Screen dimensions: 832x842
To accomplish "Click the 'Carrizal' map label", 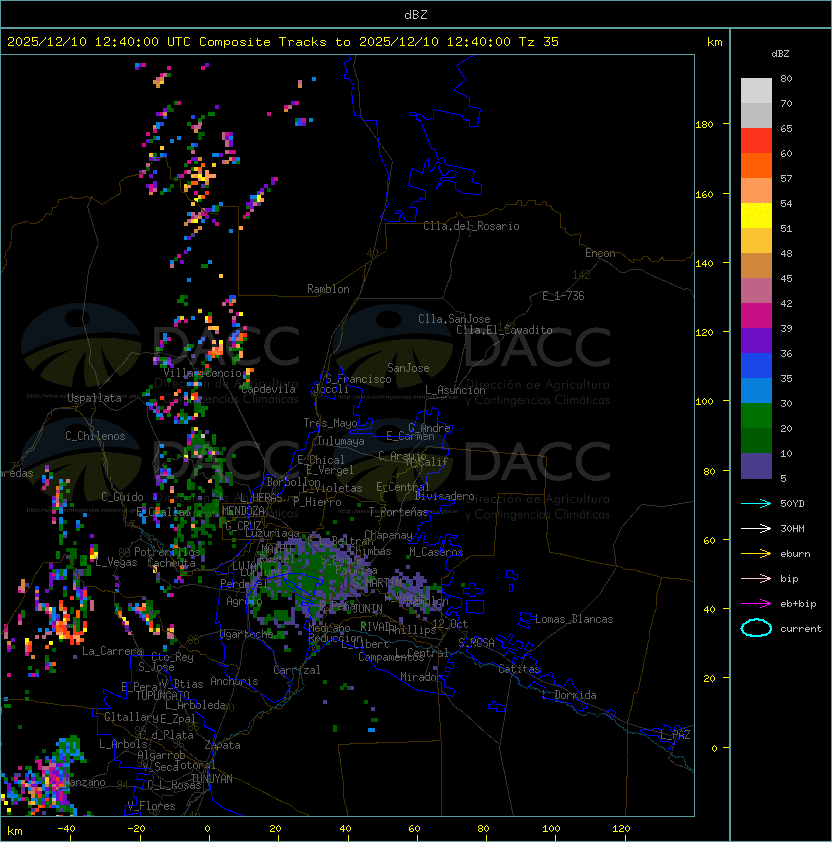I will (x=297, y=670).
